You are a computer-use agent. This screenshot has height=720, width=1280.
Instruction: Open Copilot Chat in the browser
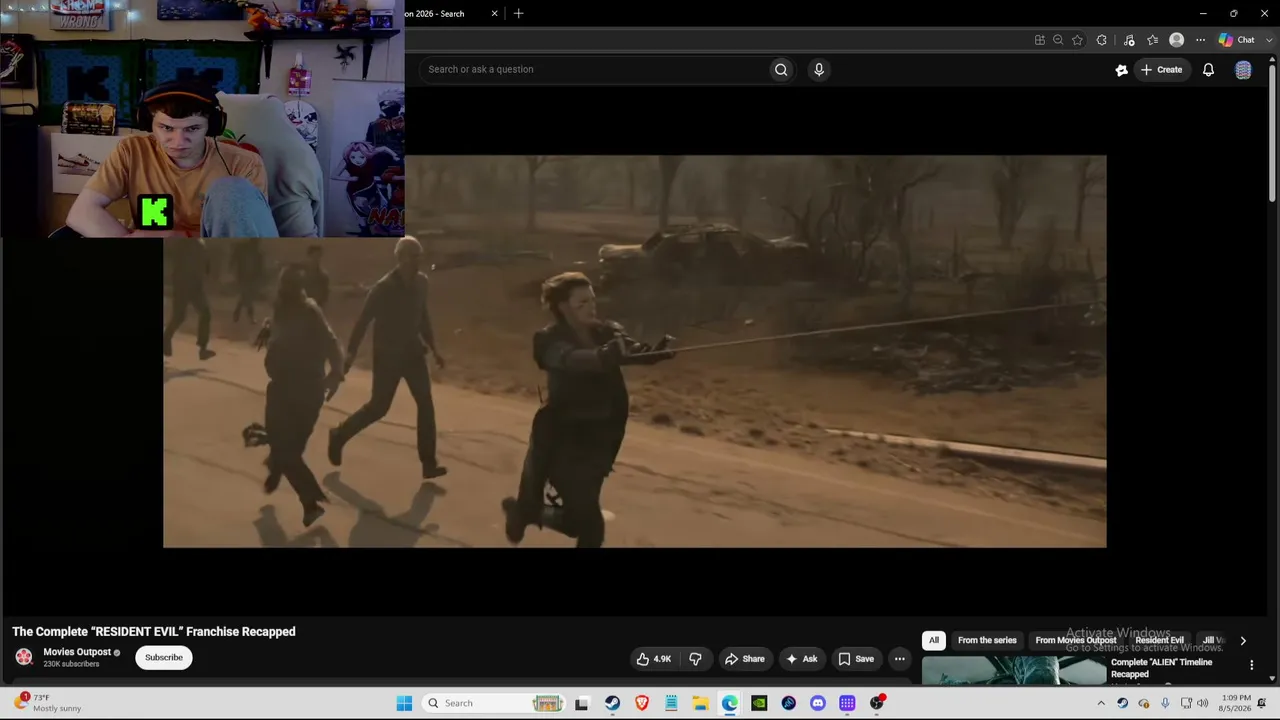pos(1236,40)
